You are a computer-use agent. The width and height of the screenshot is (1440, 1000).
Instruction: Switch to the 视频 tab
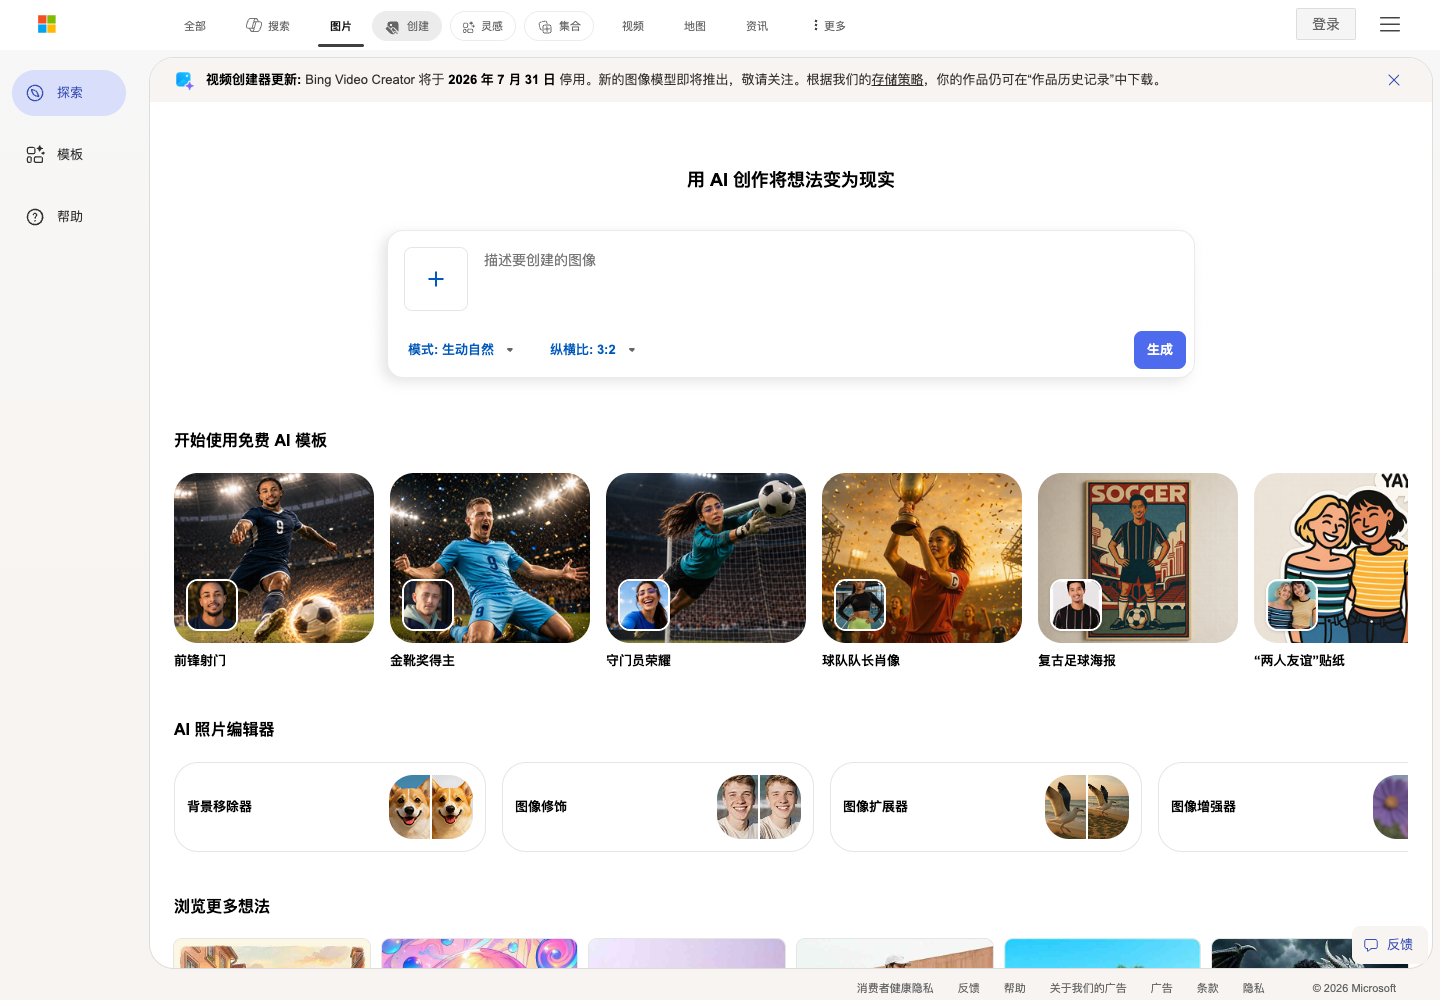pyautogui.click(x=633, y=26)
